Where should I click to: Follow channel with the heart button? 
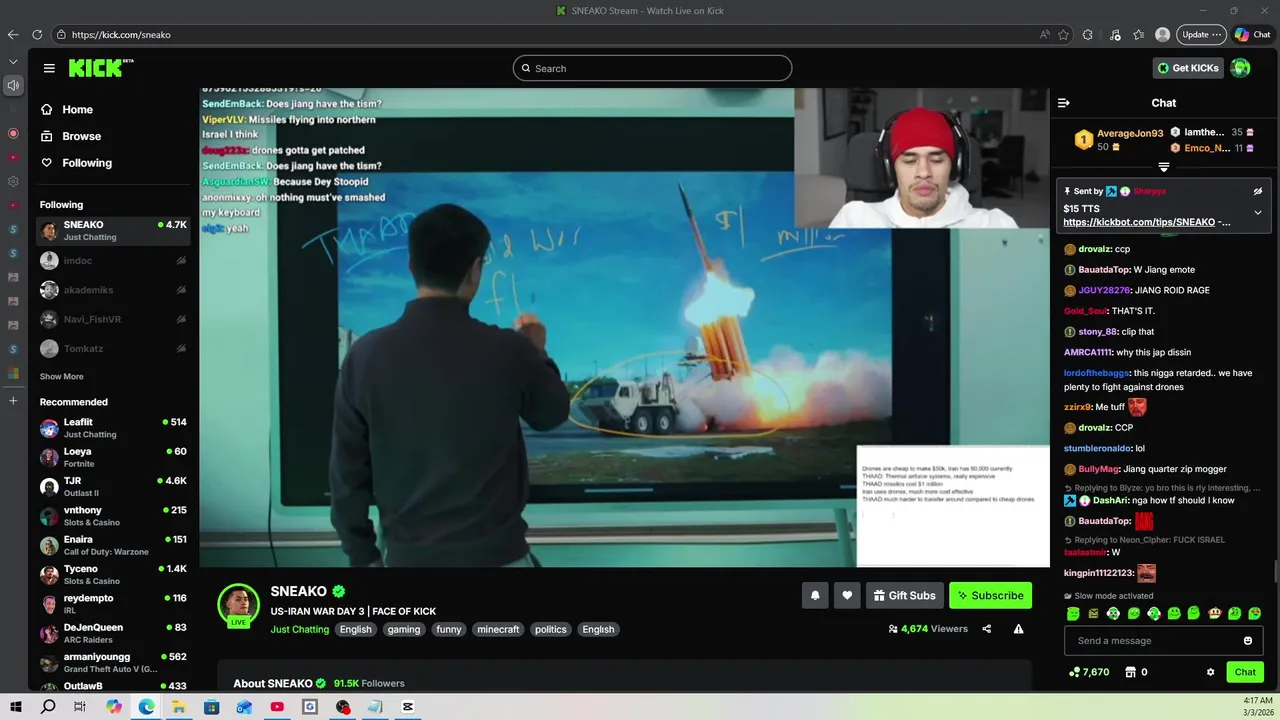pos(847,595)
